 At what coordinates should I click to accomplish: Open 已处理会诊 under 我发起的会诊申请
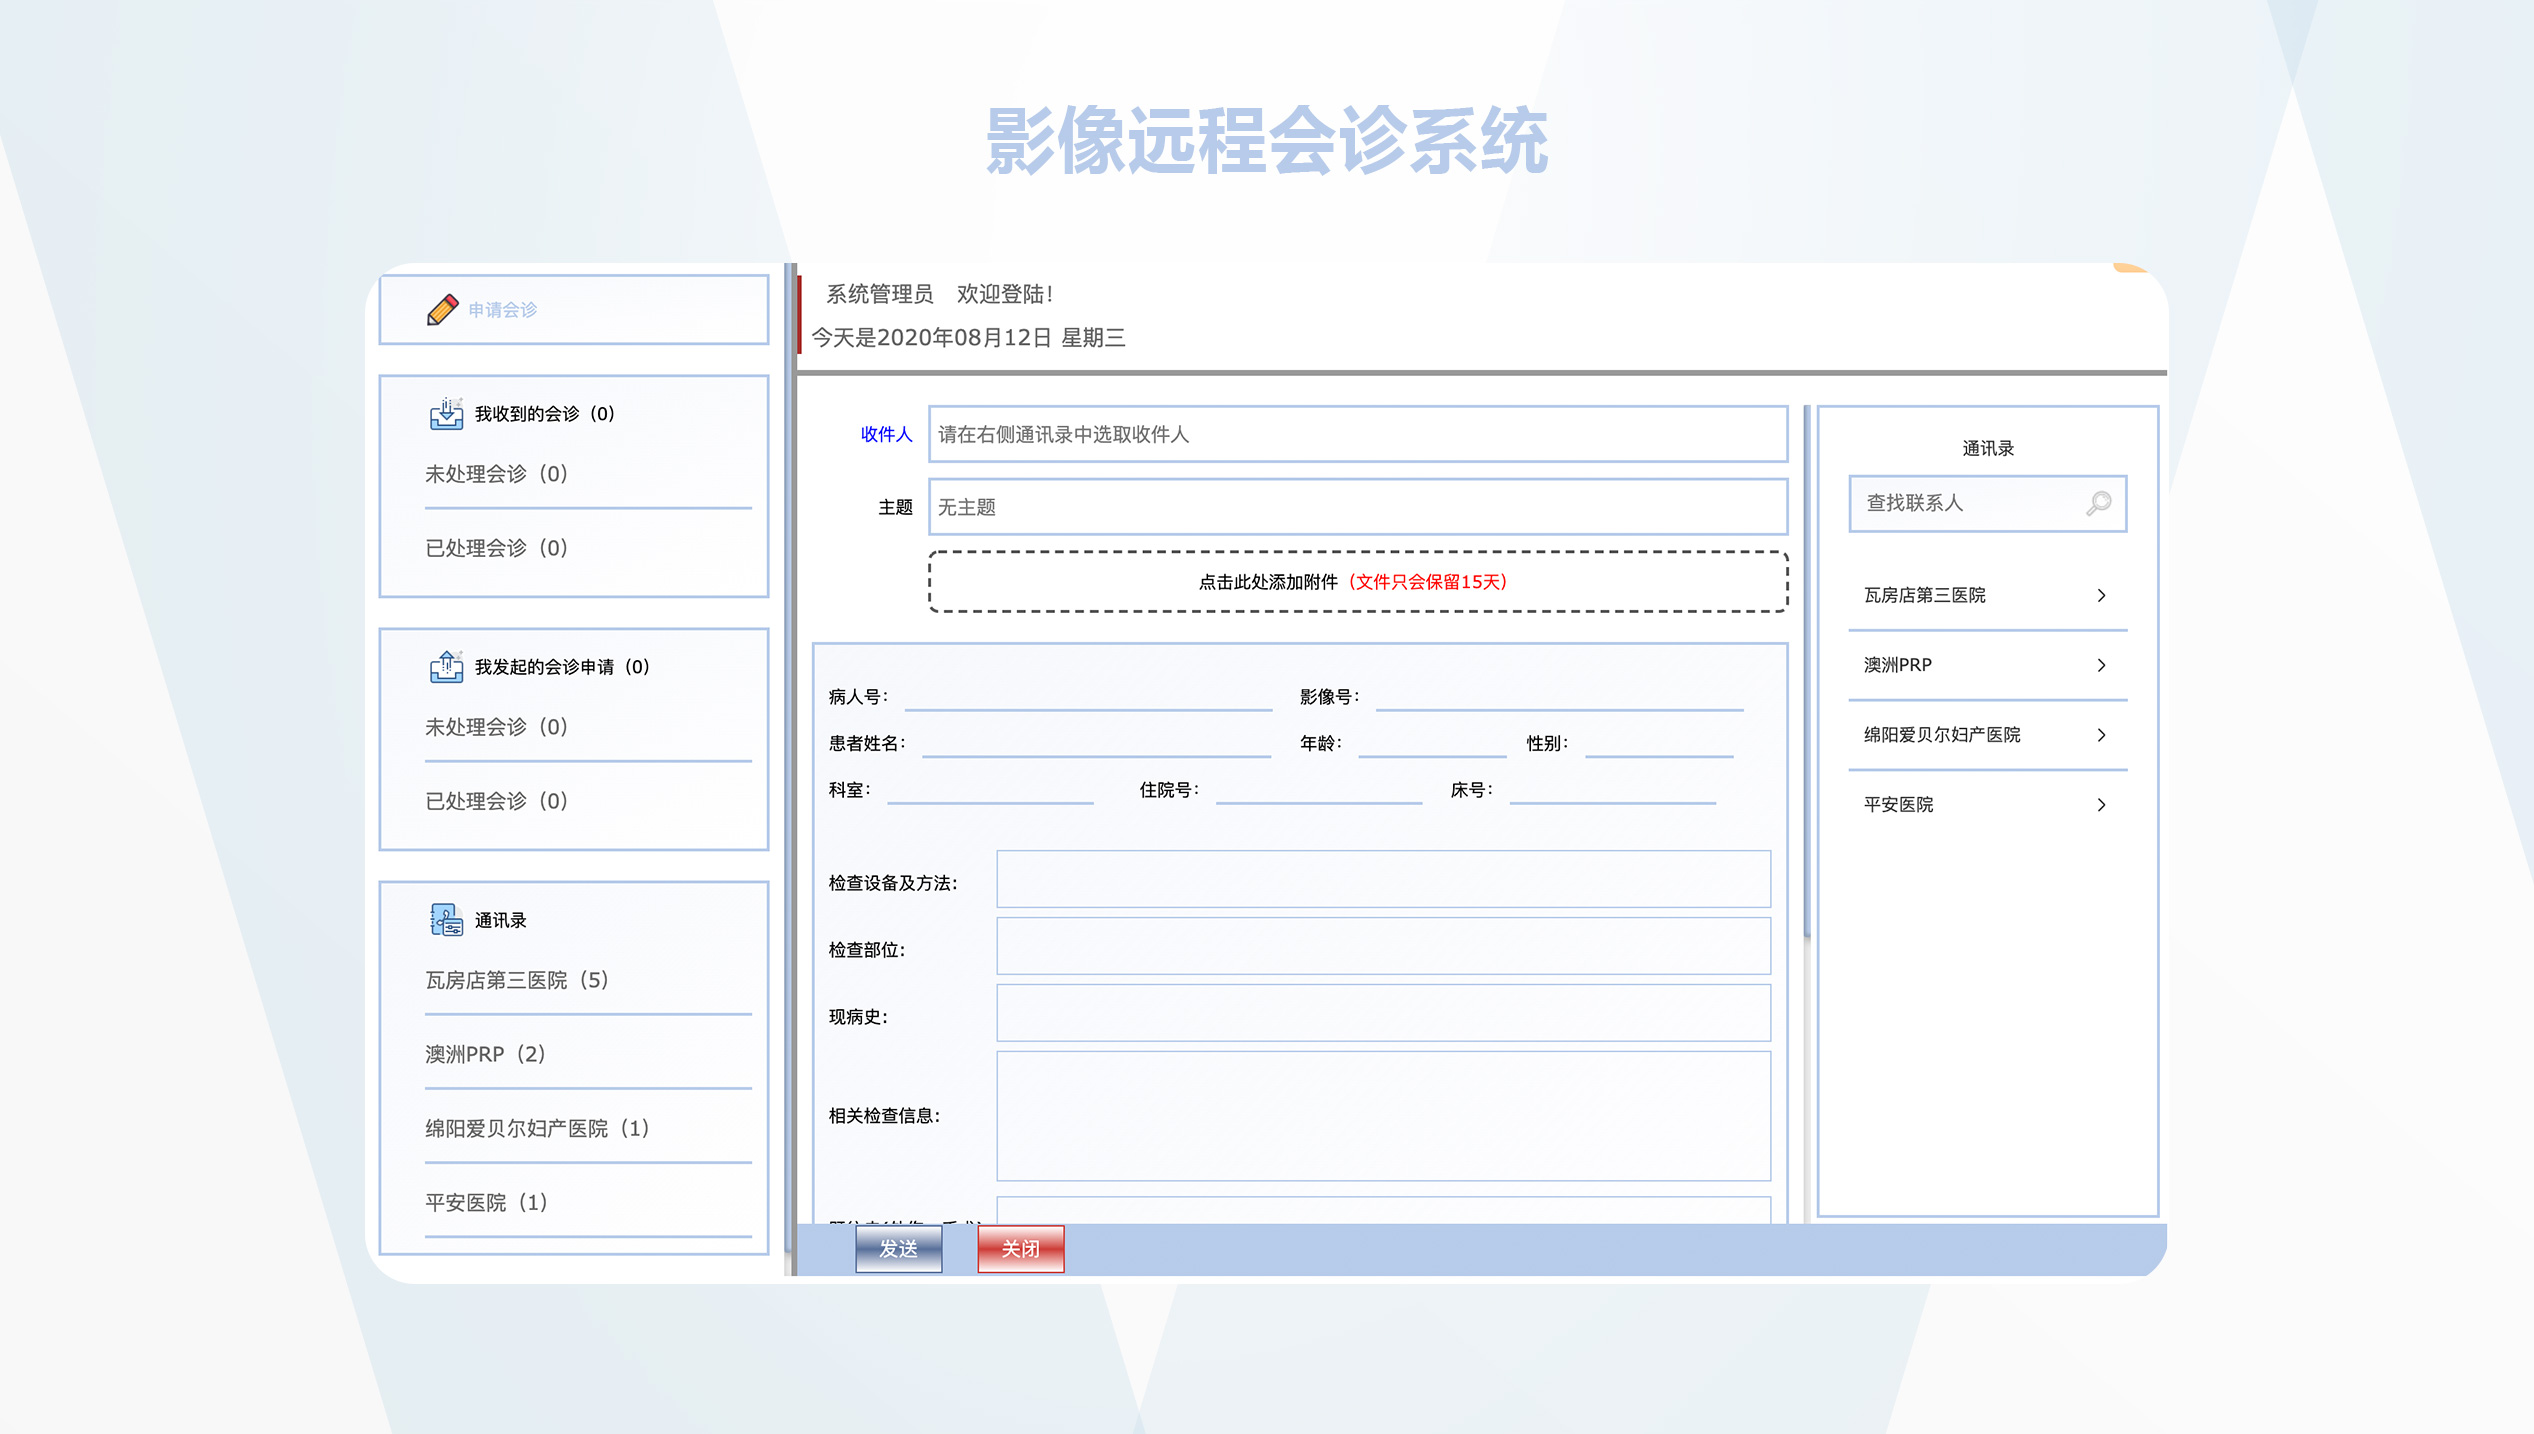pos(496,801)
